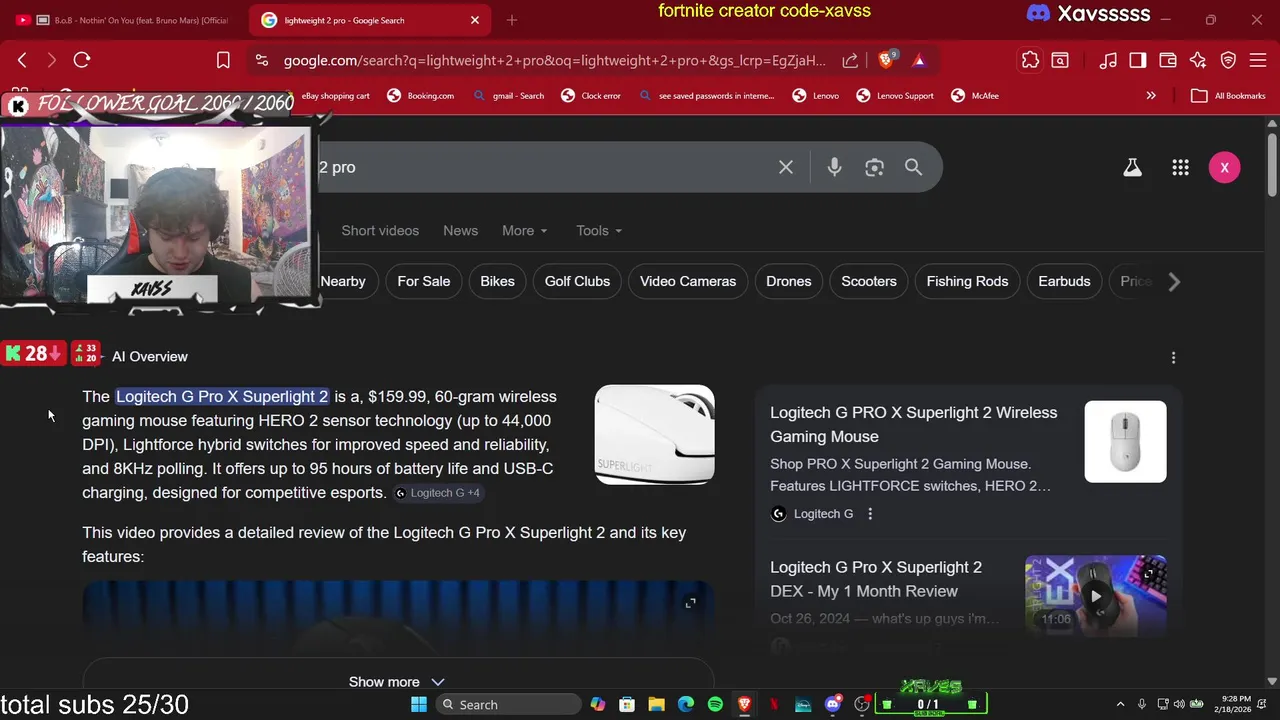
Task: Open three-dot menu beside Logitech G source
Action: tap(870, 514)
